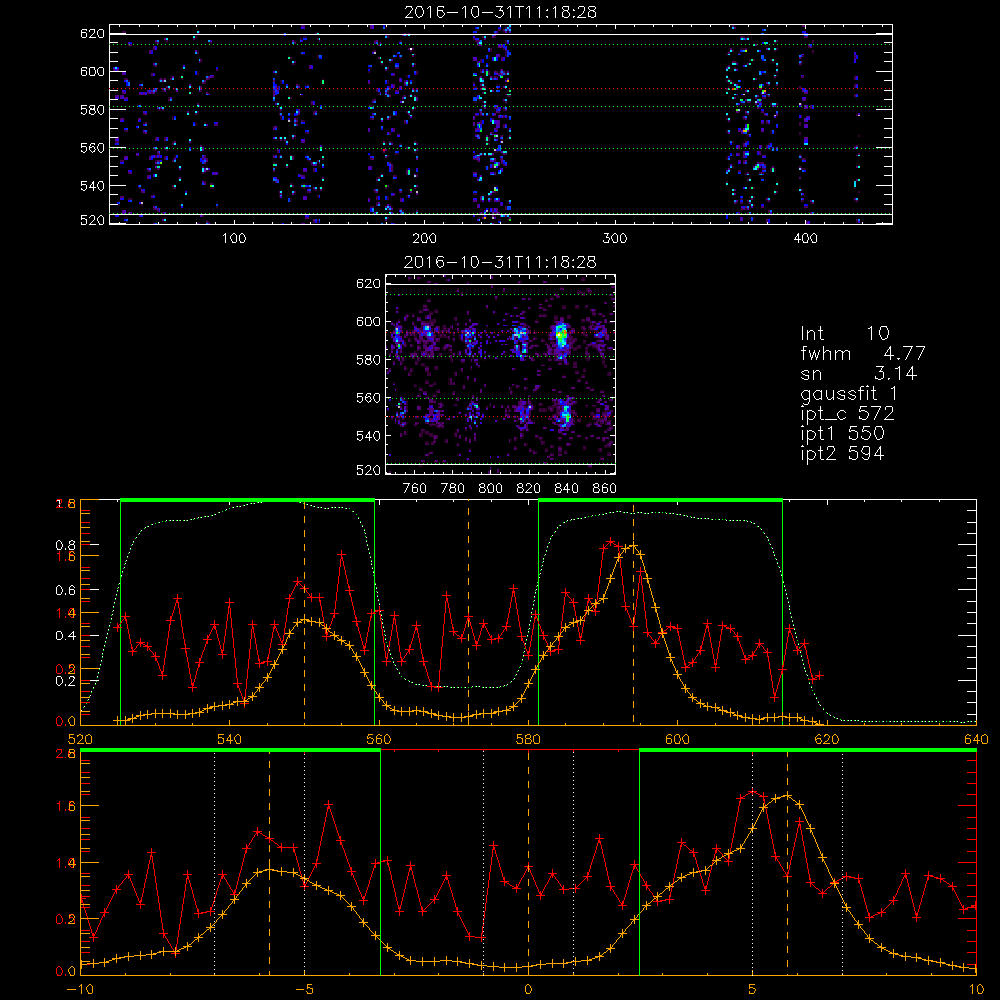1000x1000 pixels.
Task: Click the orange dashed line at 572 in profile plot
Action: click(x=468, y=612)
